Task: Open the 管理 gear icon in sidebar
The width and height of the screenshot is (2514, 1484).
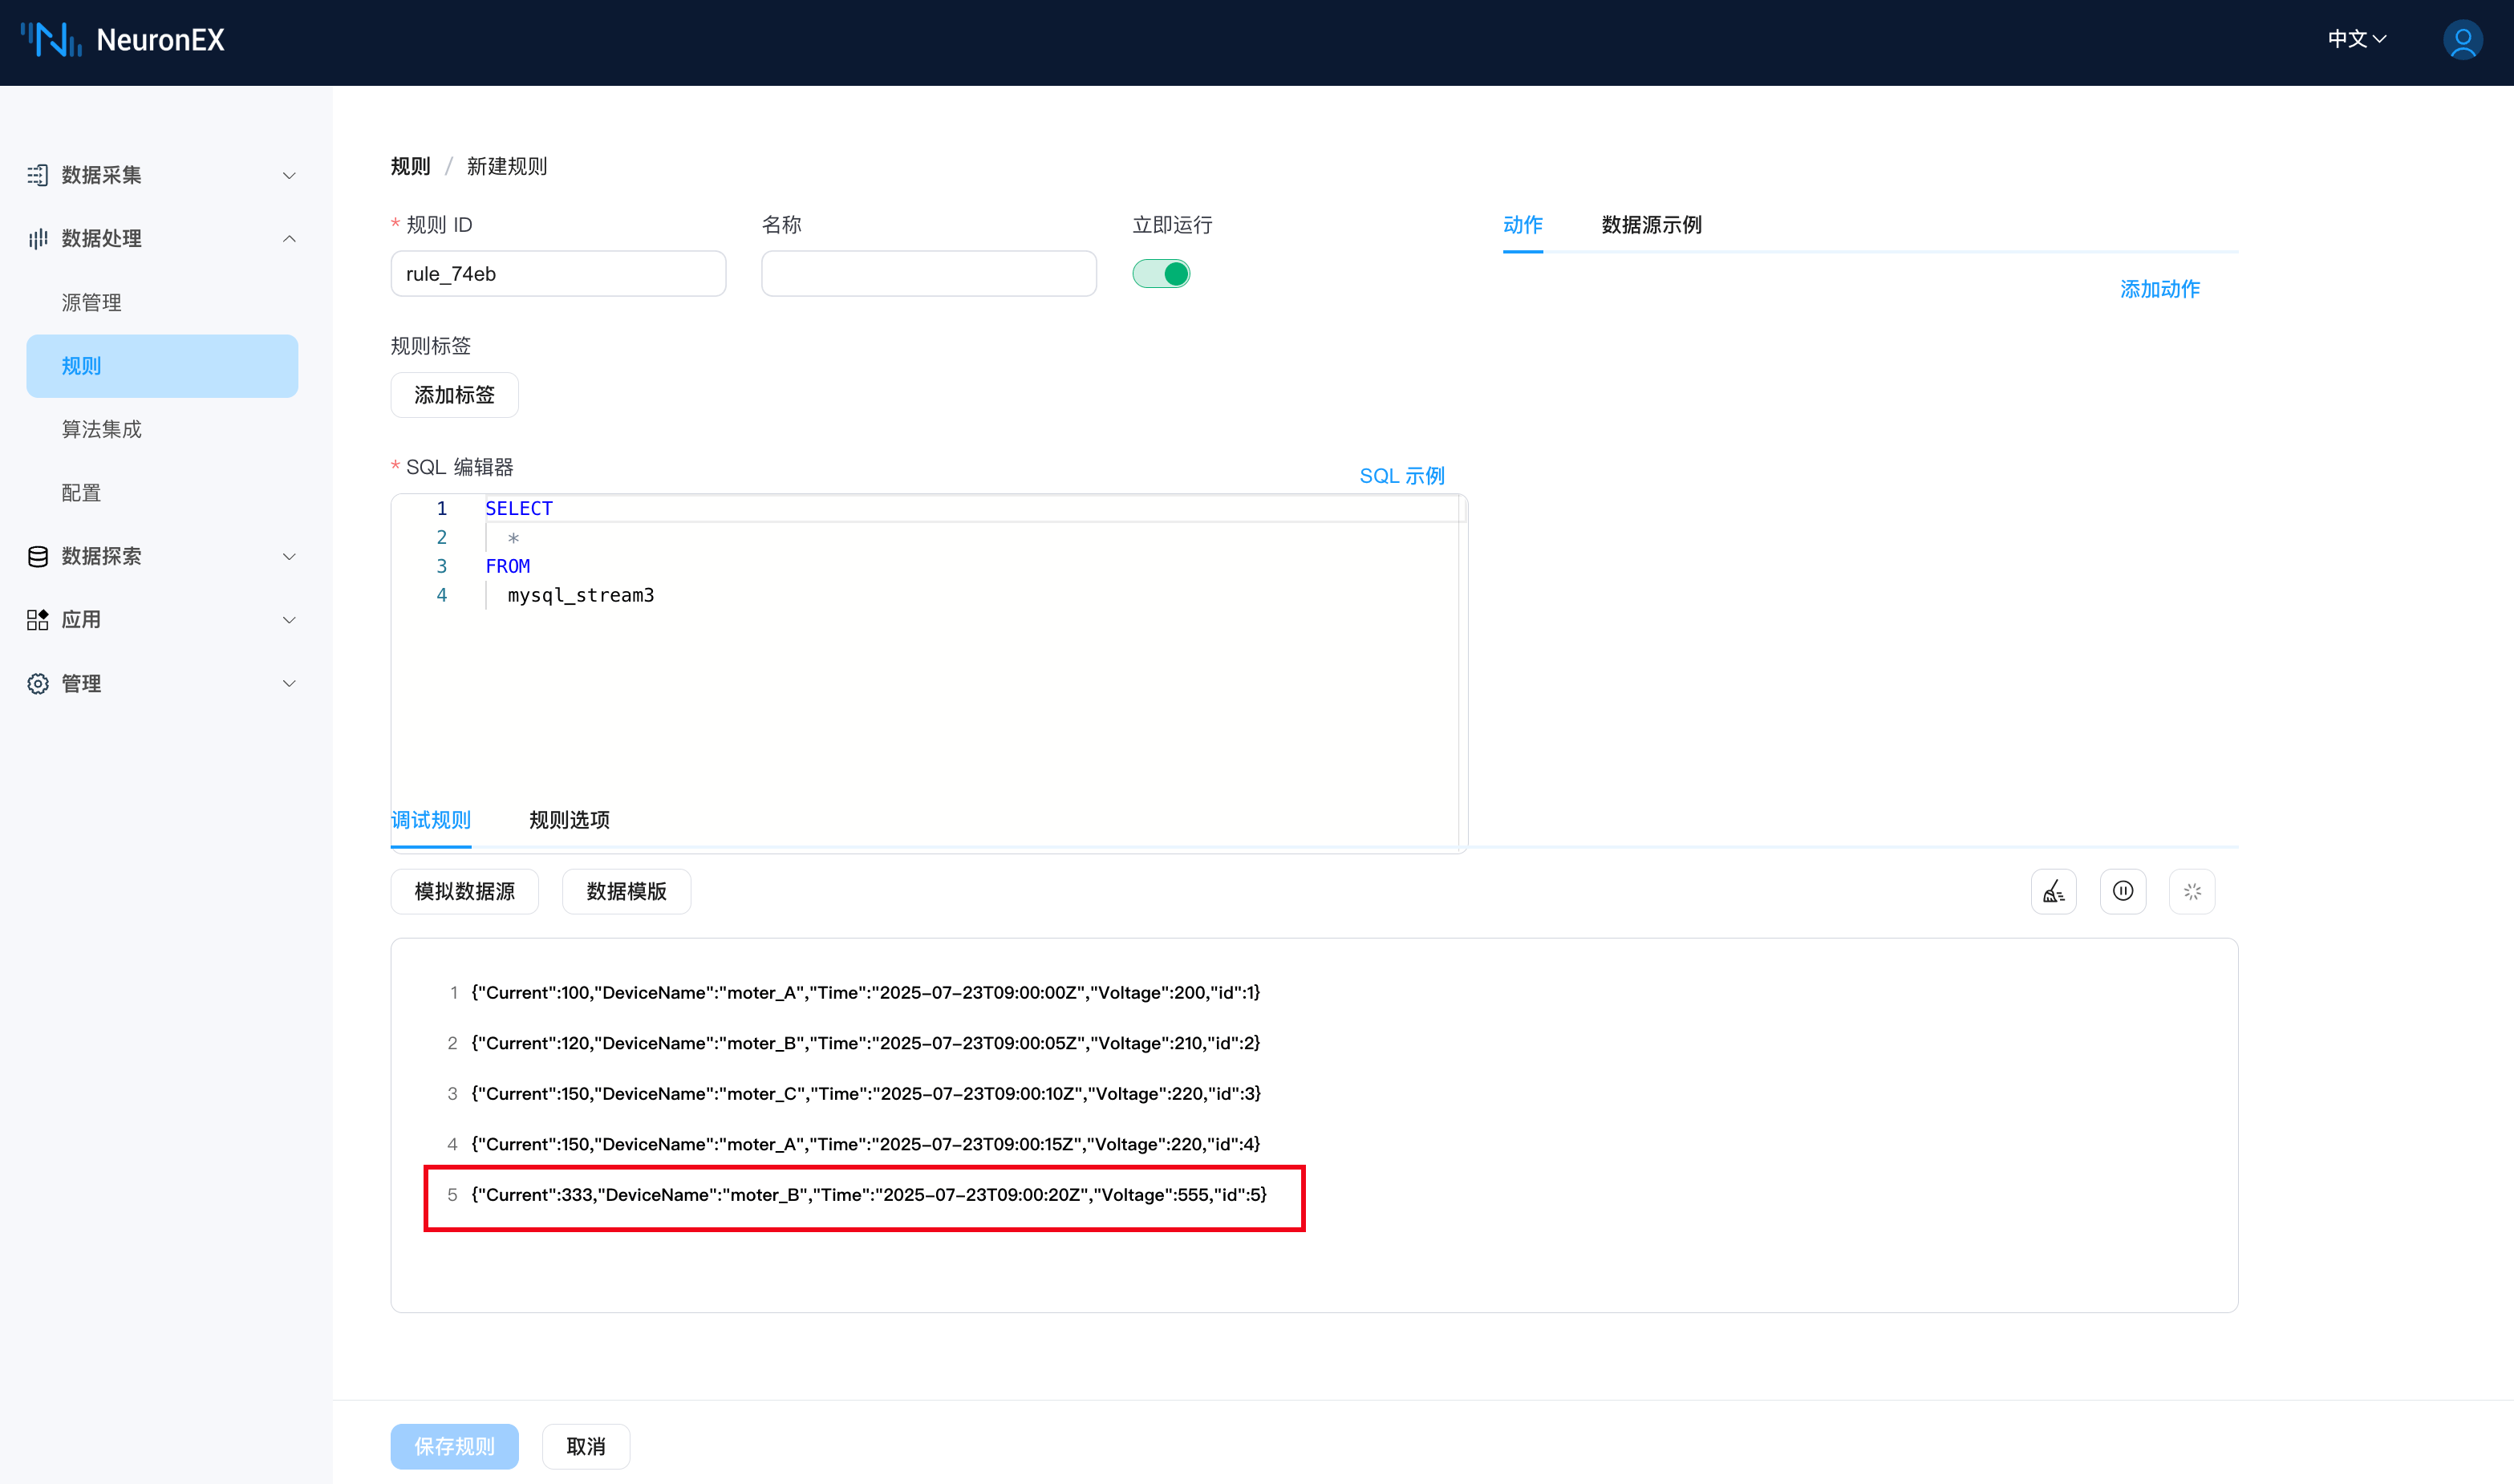Action: tap(37, 683)
